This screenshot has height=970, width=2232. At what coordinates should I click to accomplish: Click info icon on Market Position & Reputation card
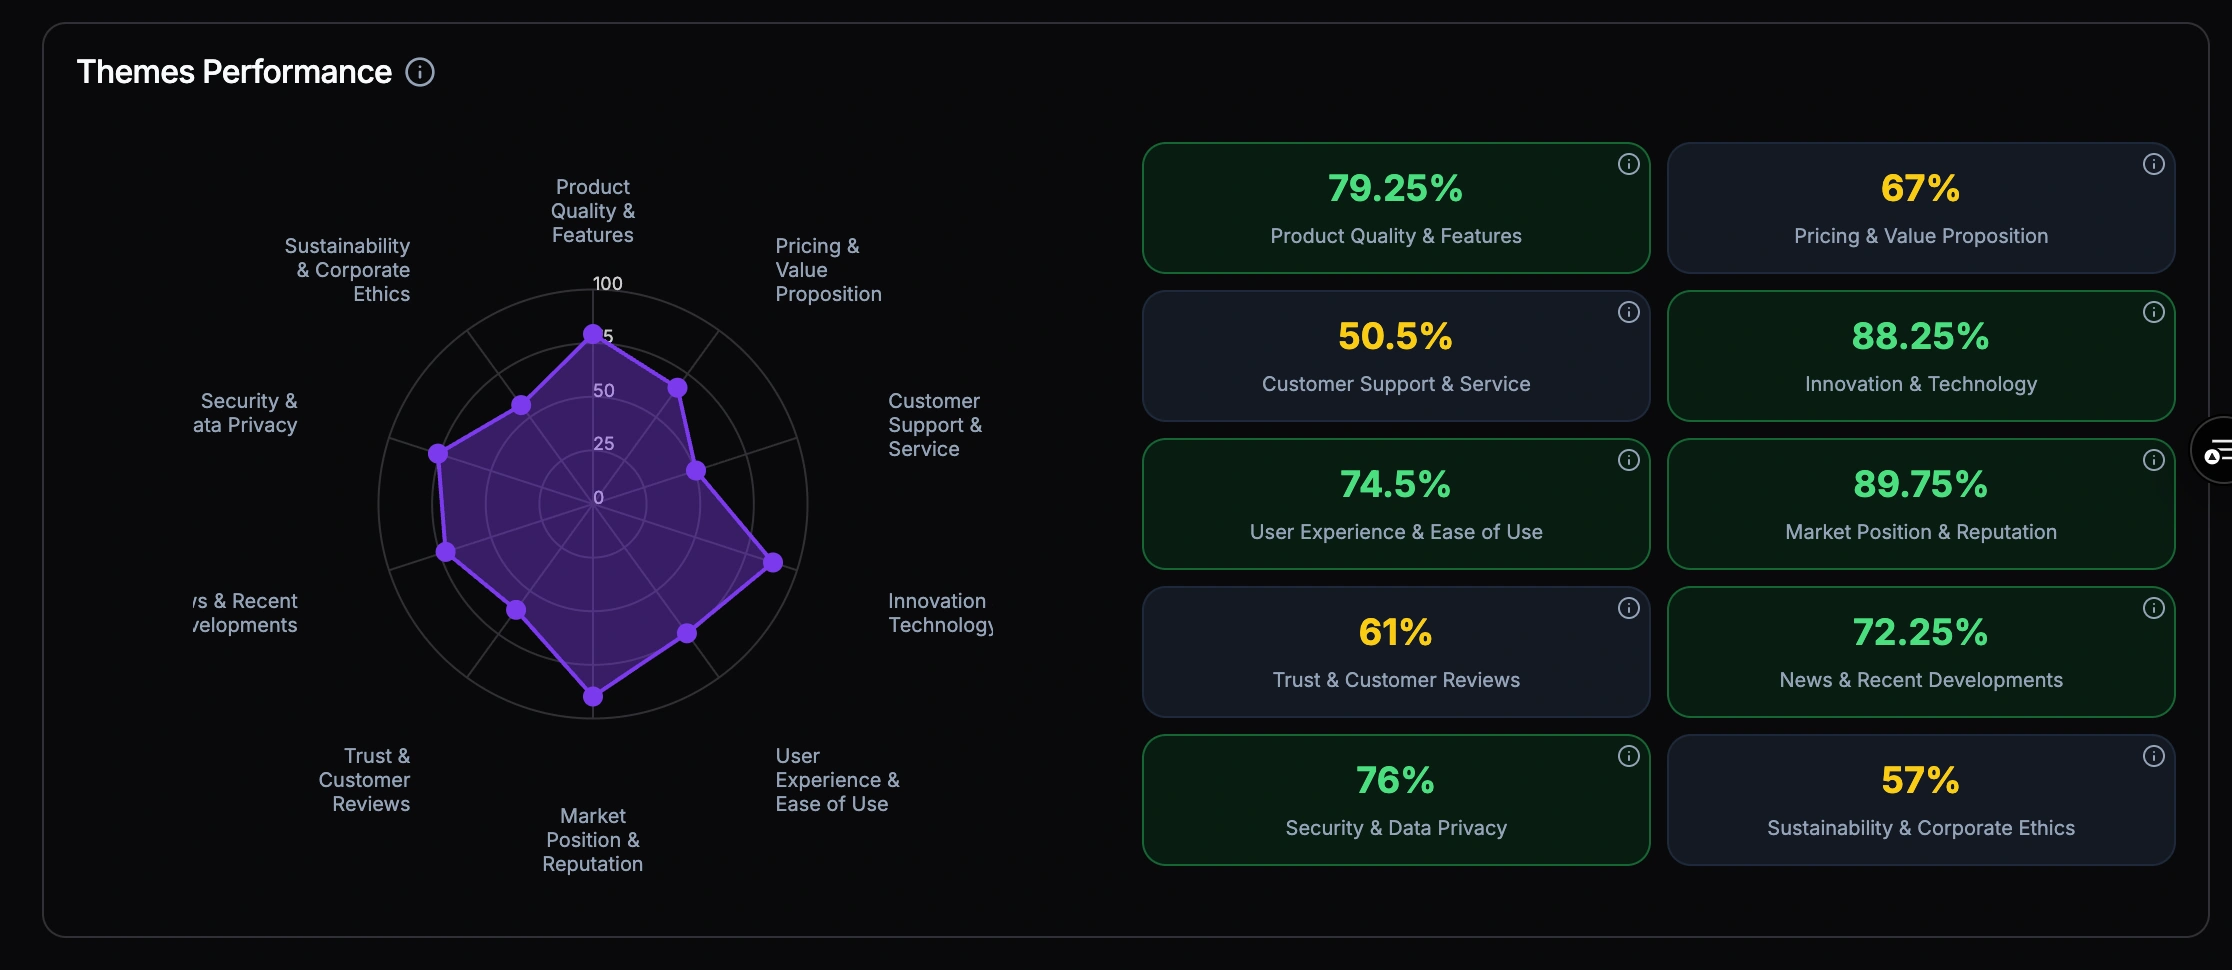[2154, 460]
